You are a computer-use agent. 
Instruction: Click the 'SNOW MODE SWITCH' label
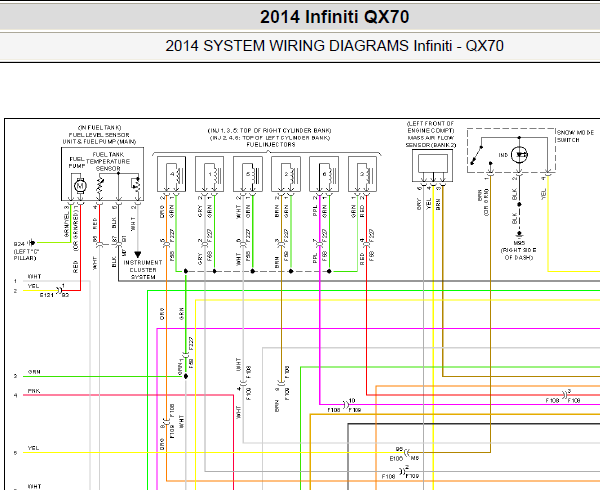pos(575,136)
